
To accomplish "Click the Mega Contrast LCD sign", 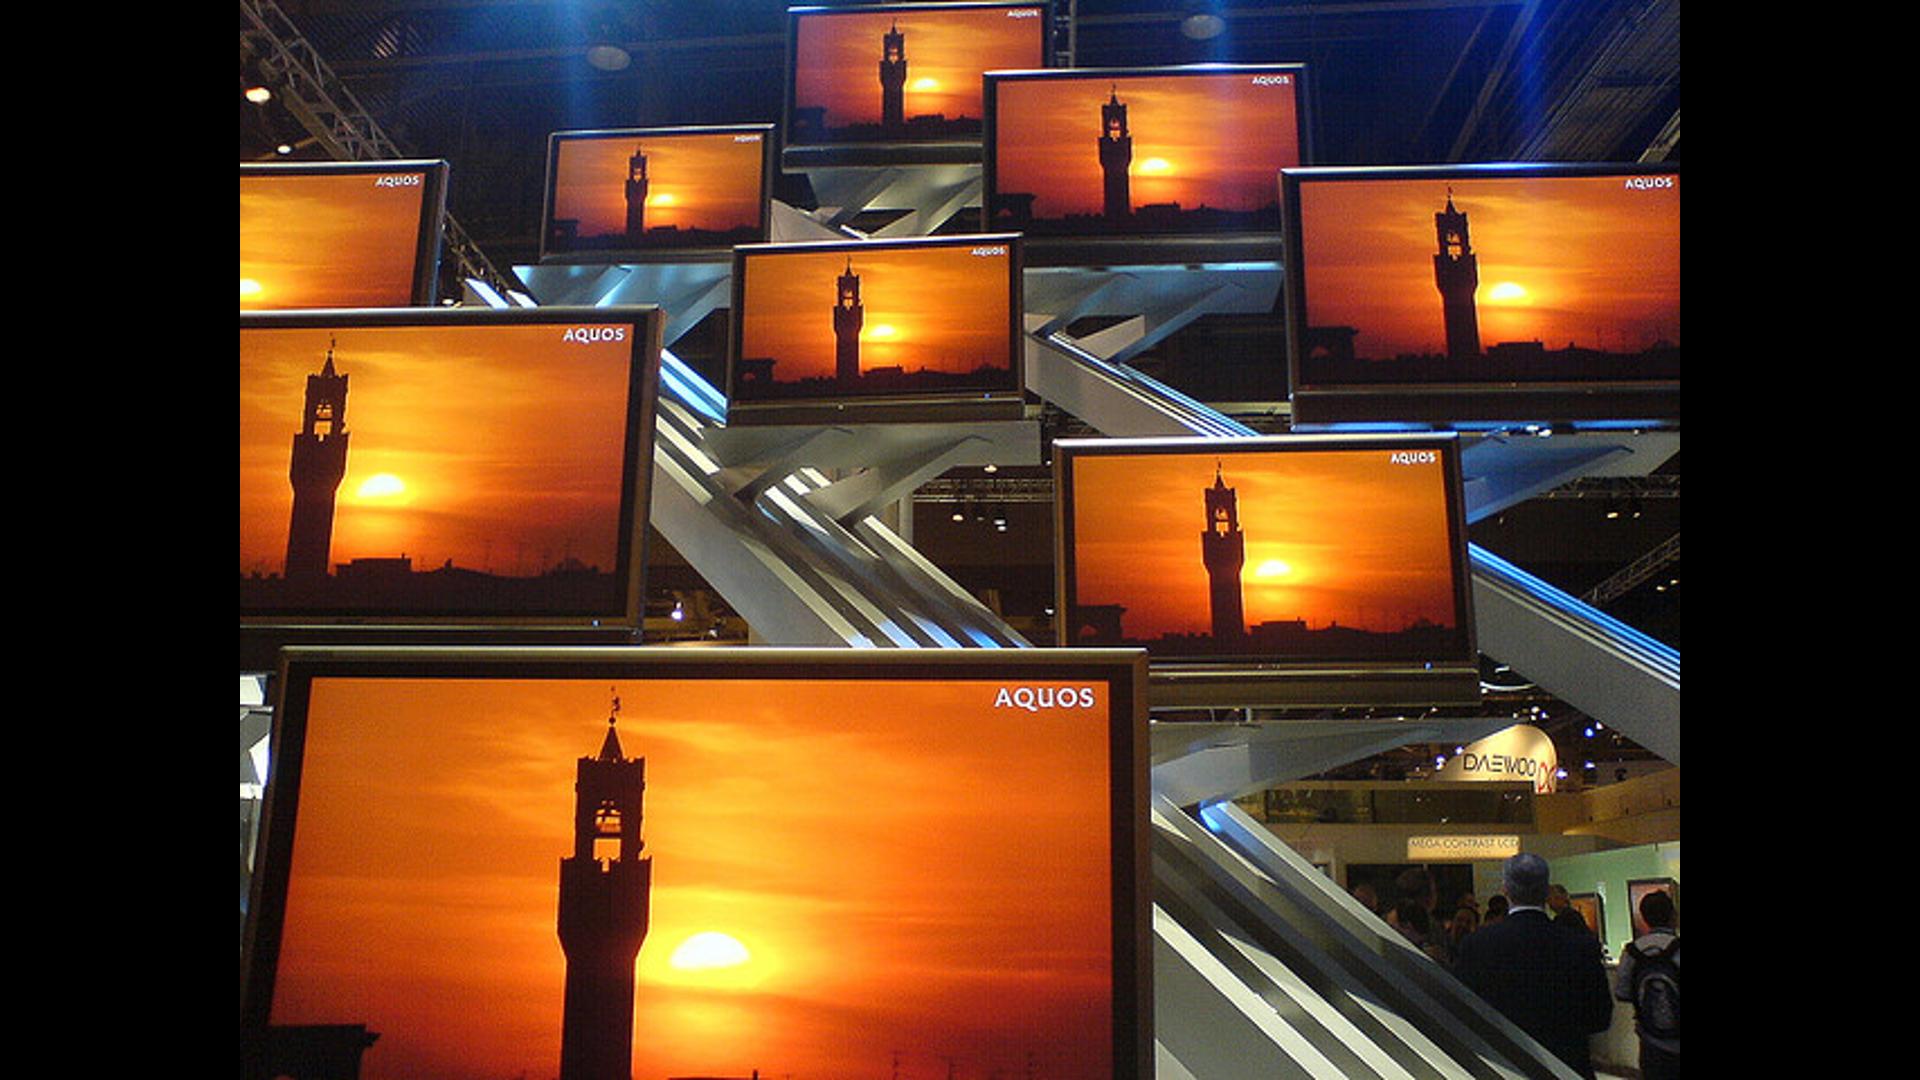I will 1462,846.
